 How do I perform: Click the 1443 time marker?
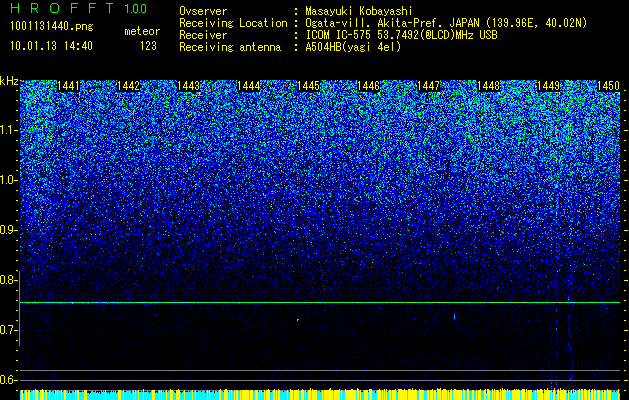(189, 86)
